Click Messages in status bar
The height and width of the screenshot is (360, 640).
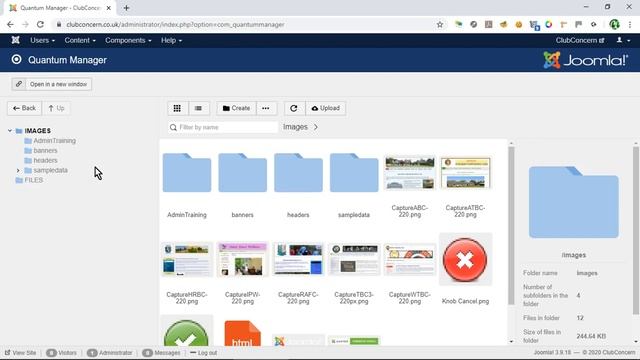tap(161, 353)
